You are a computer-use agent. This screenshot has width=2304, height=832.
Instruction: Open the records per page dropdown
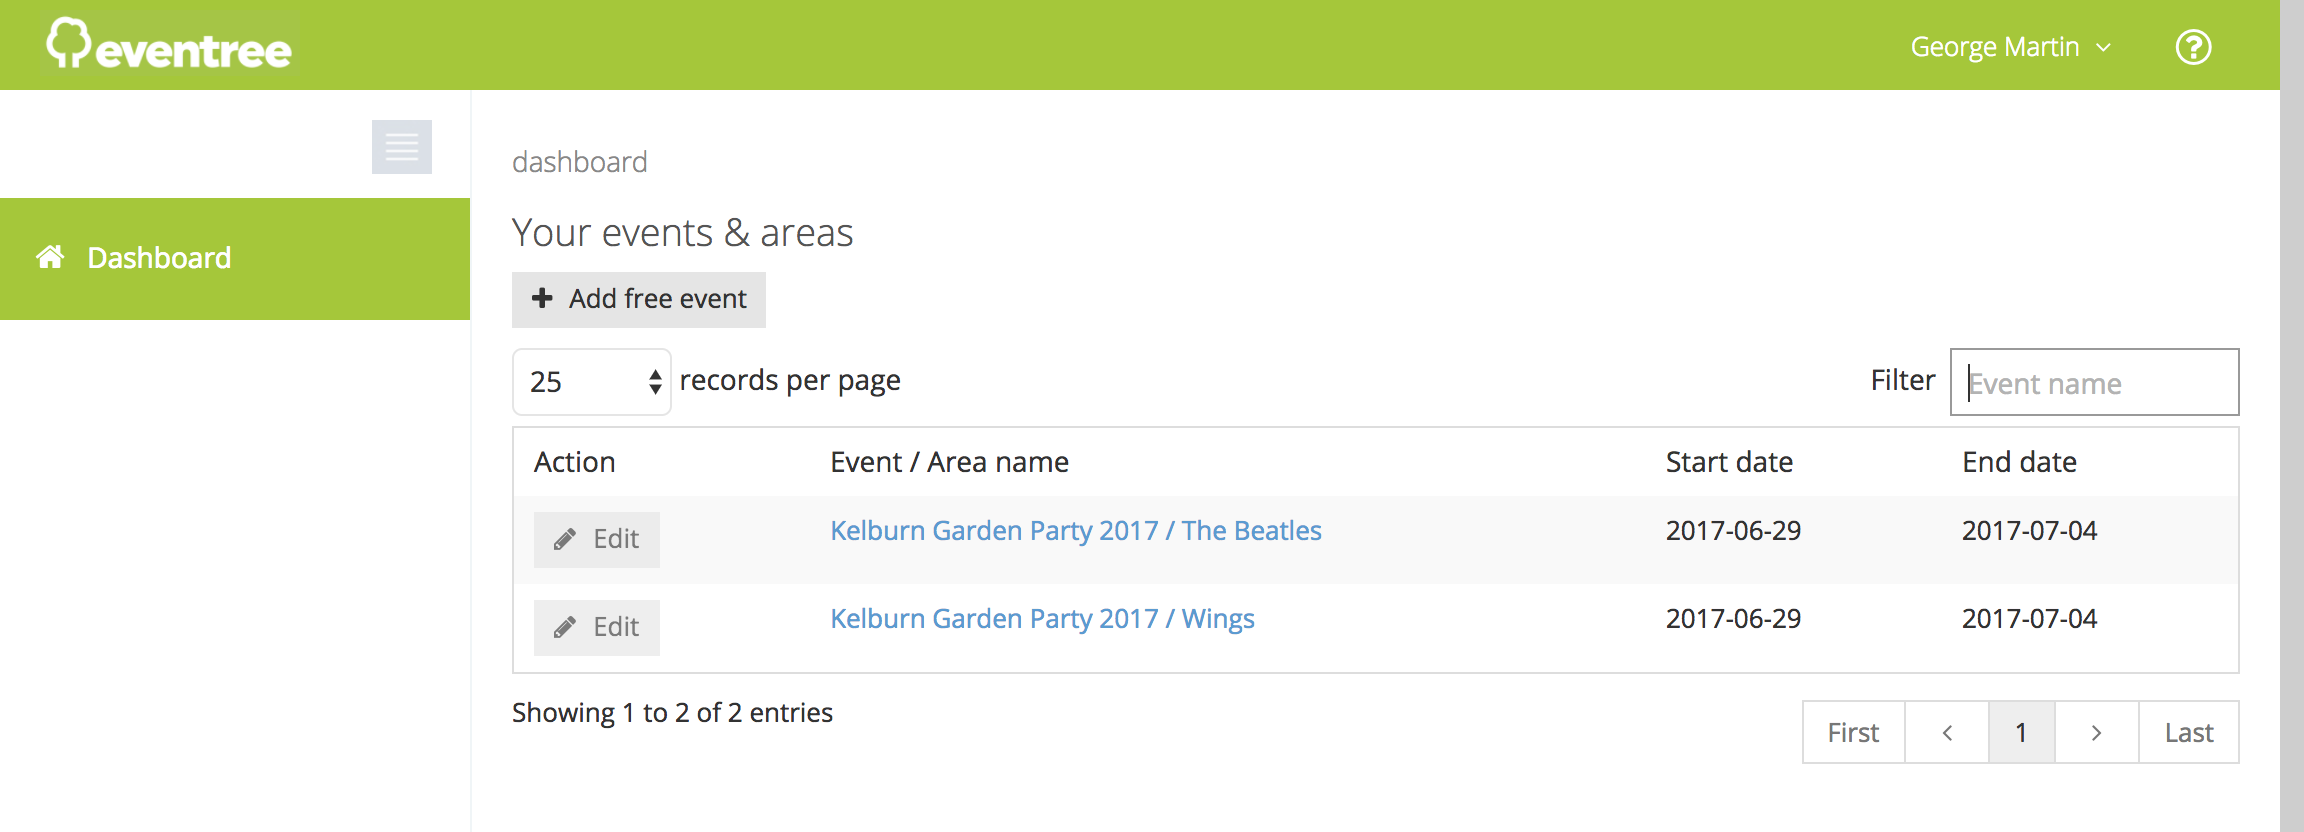tap(591, 381)
